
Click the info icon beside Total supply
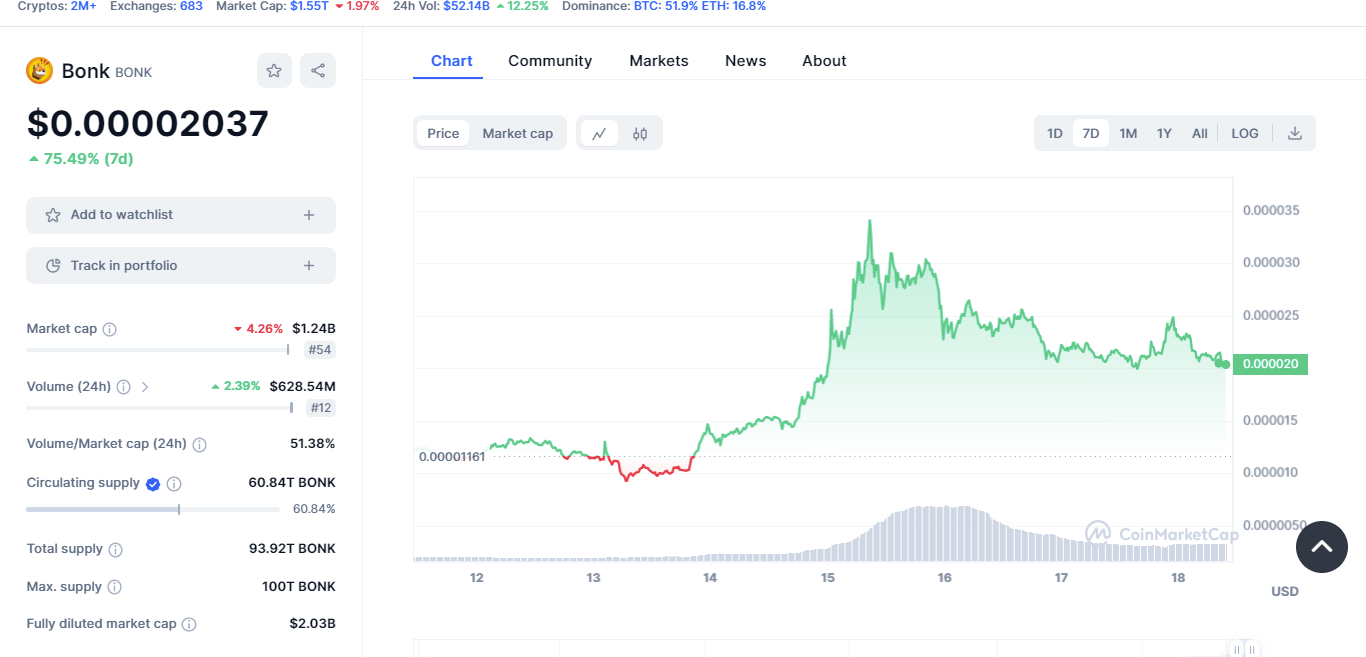115,550
